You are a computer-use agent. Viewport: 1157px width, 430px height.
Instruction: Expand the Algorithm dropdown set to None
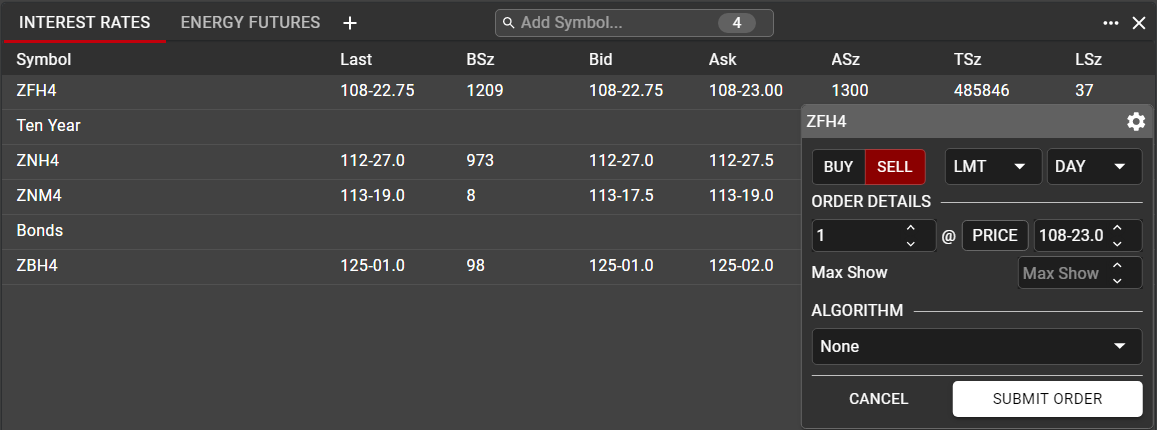(x=976, y=347)
